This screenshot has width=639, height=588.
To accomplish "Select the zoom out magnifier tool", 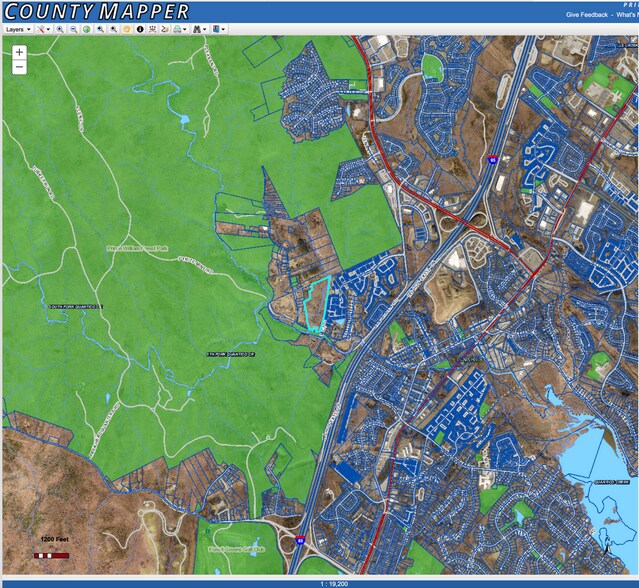I will [x=73, y=29].
